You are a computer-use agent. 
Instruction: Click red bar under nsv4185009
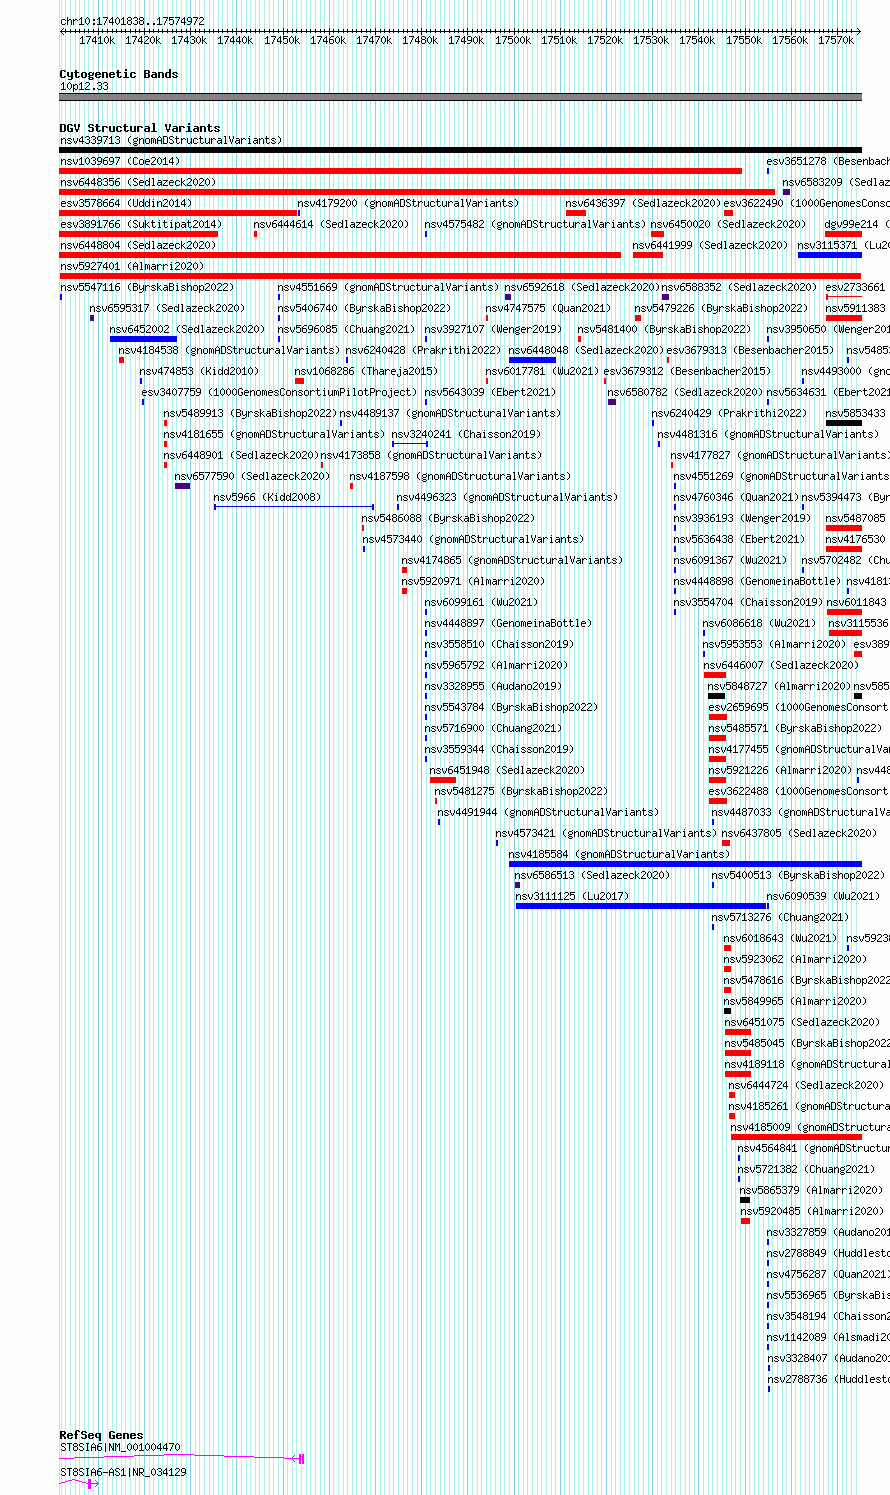796,1137
